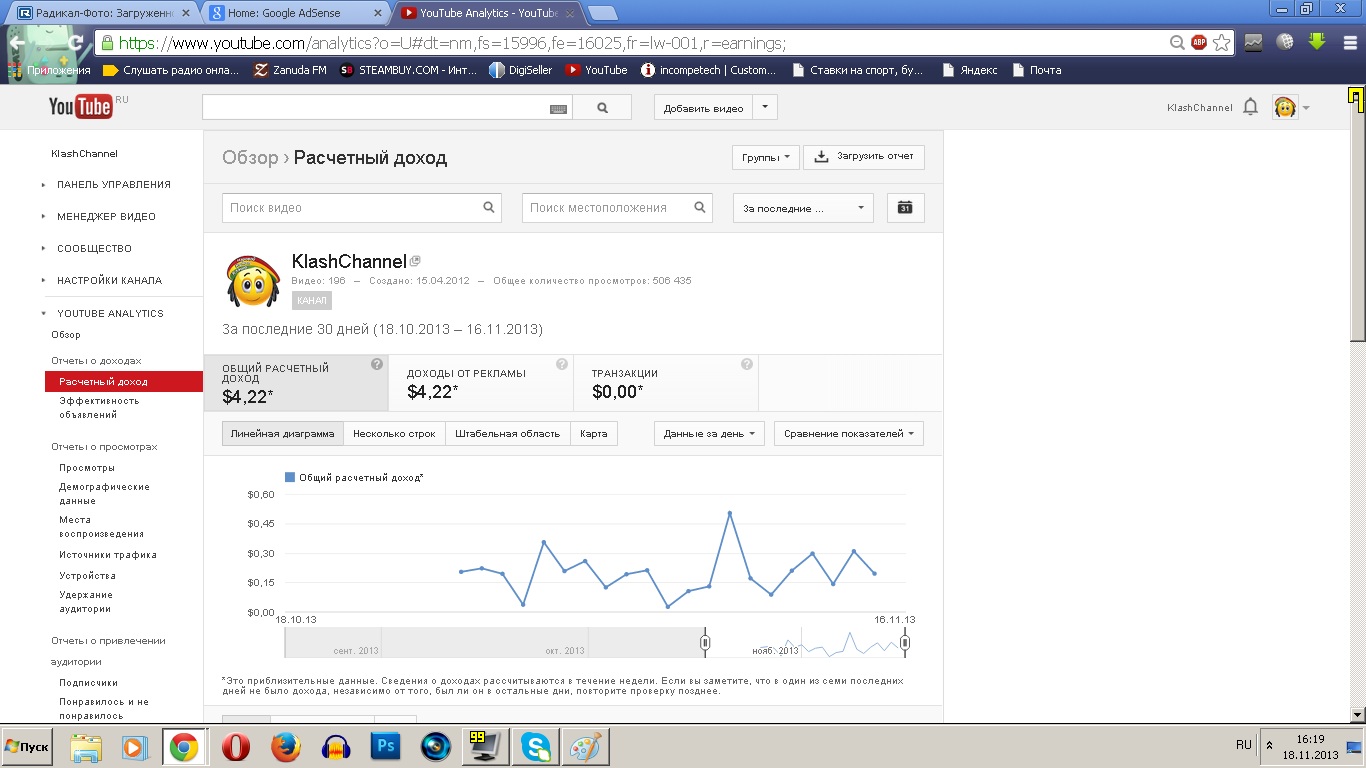Open the graph chart extension icon
1366x768 pixels.
tap(1253, 42)
